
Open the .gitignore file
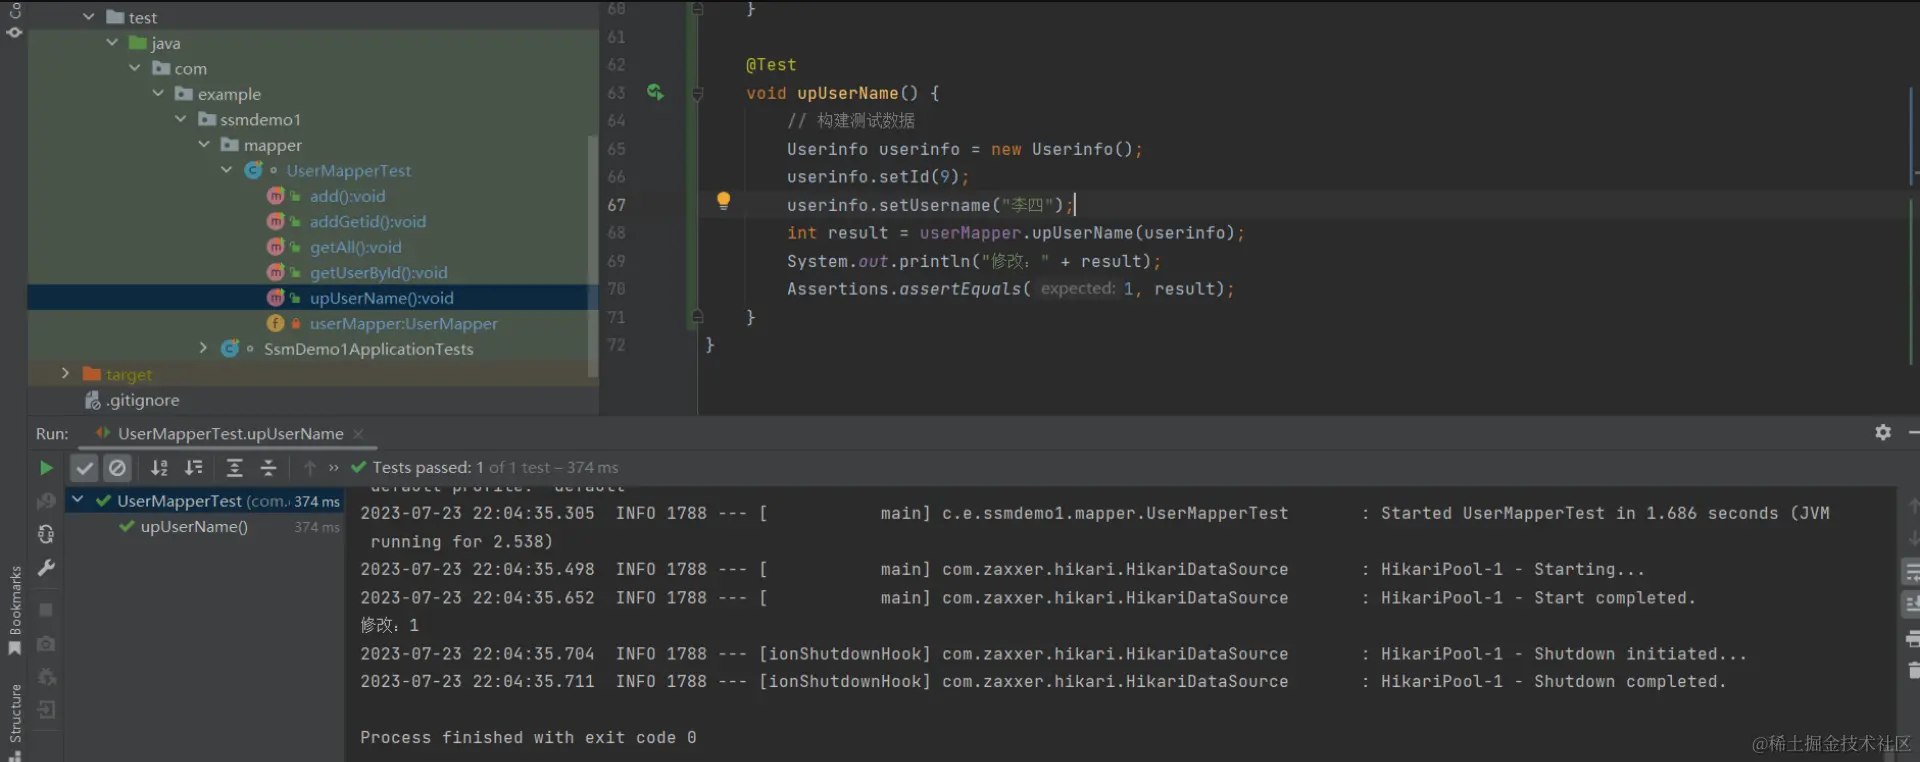pos(144,400)
